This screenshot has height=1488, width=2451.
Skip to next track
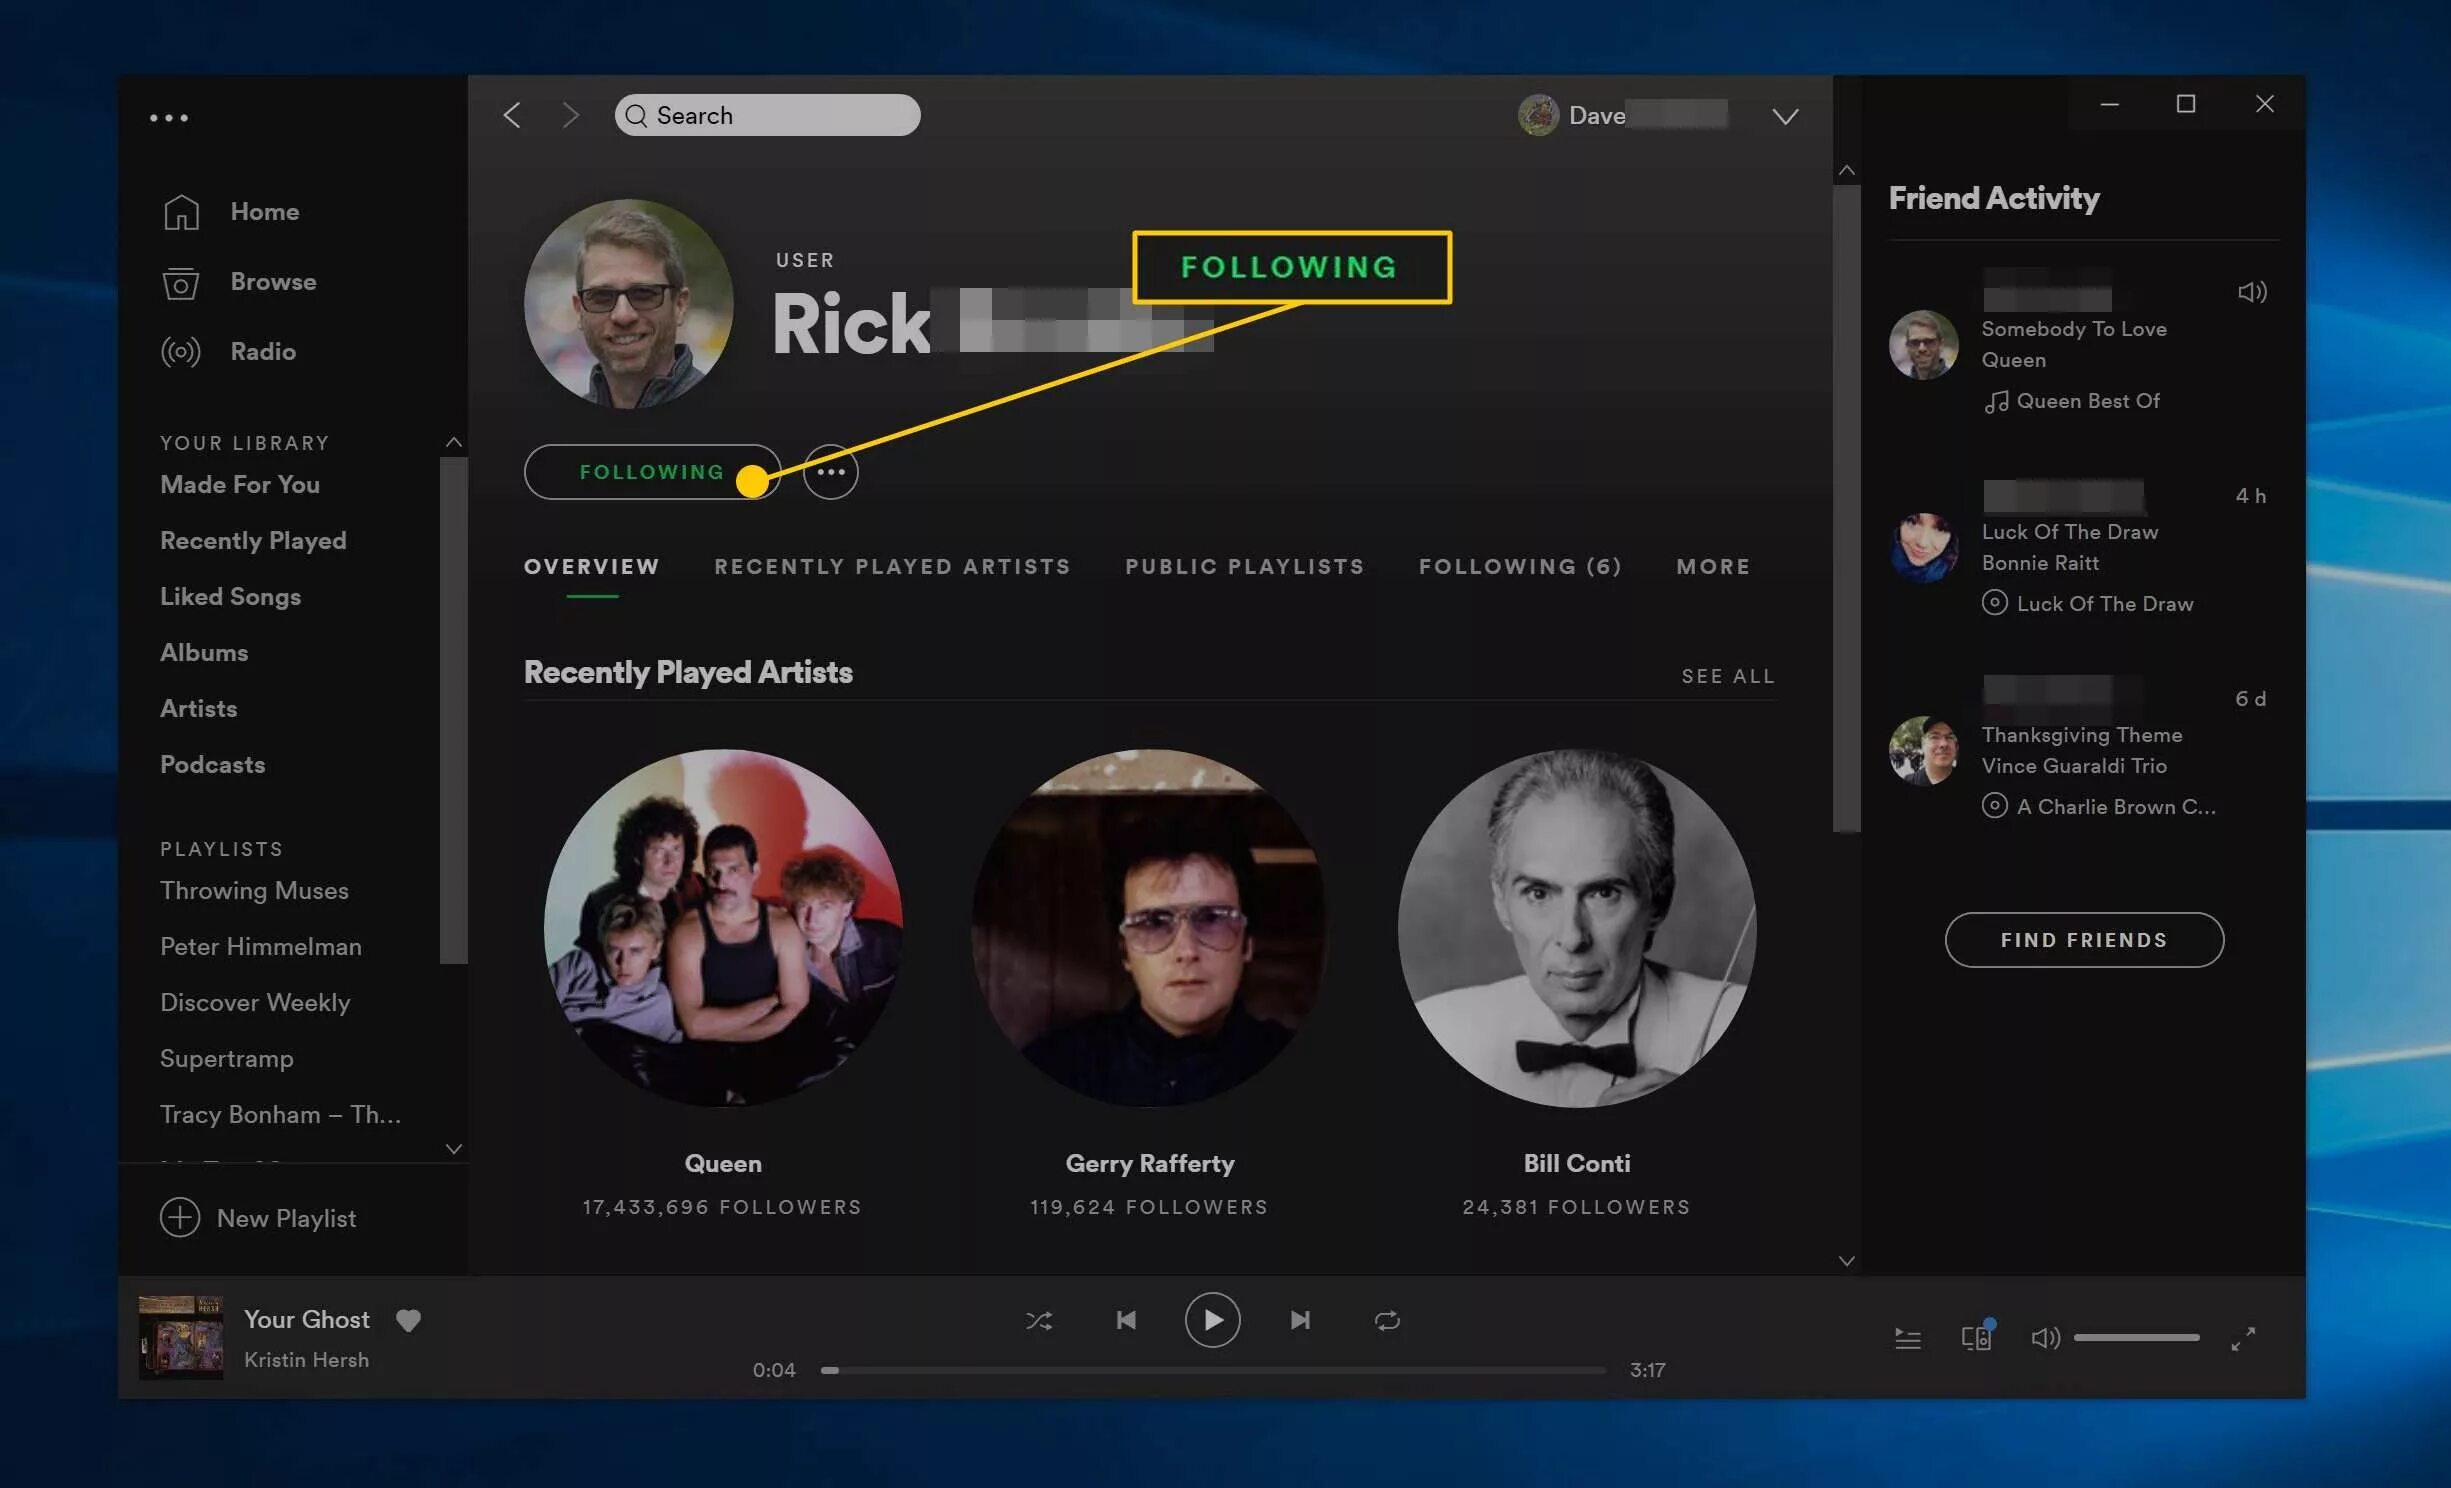[x=1299, y=1321]
